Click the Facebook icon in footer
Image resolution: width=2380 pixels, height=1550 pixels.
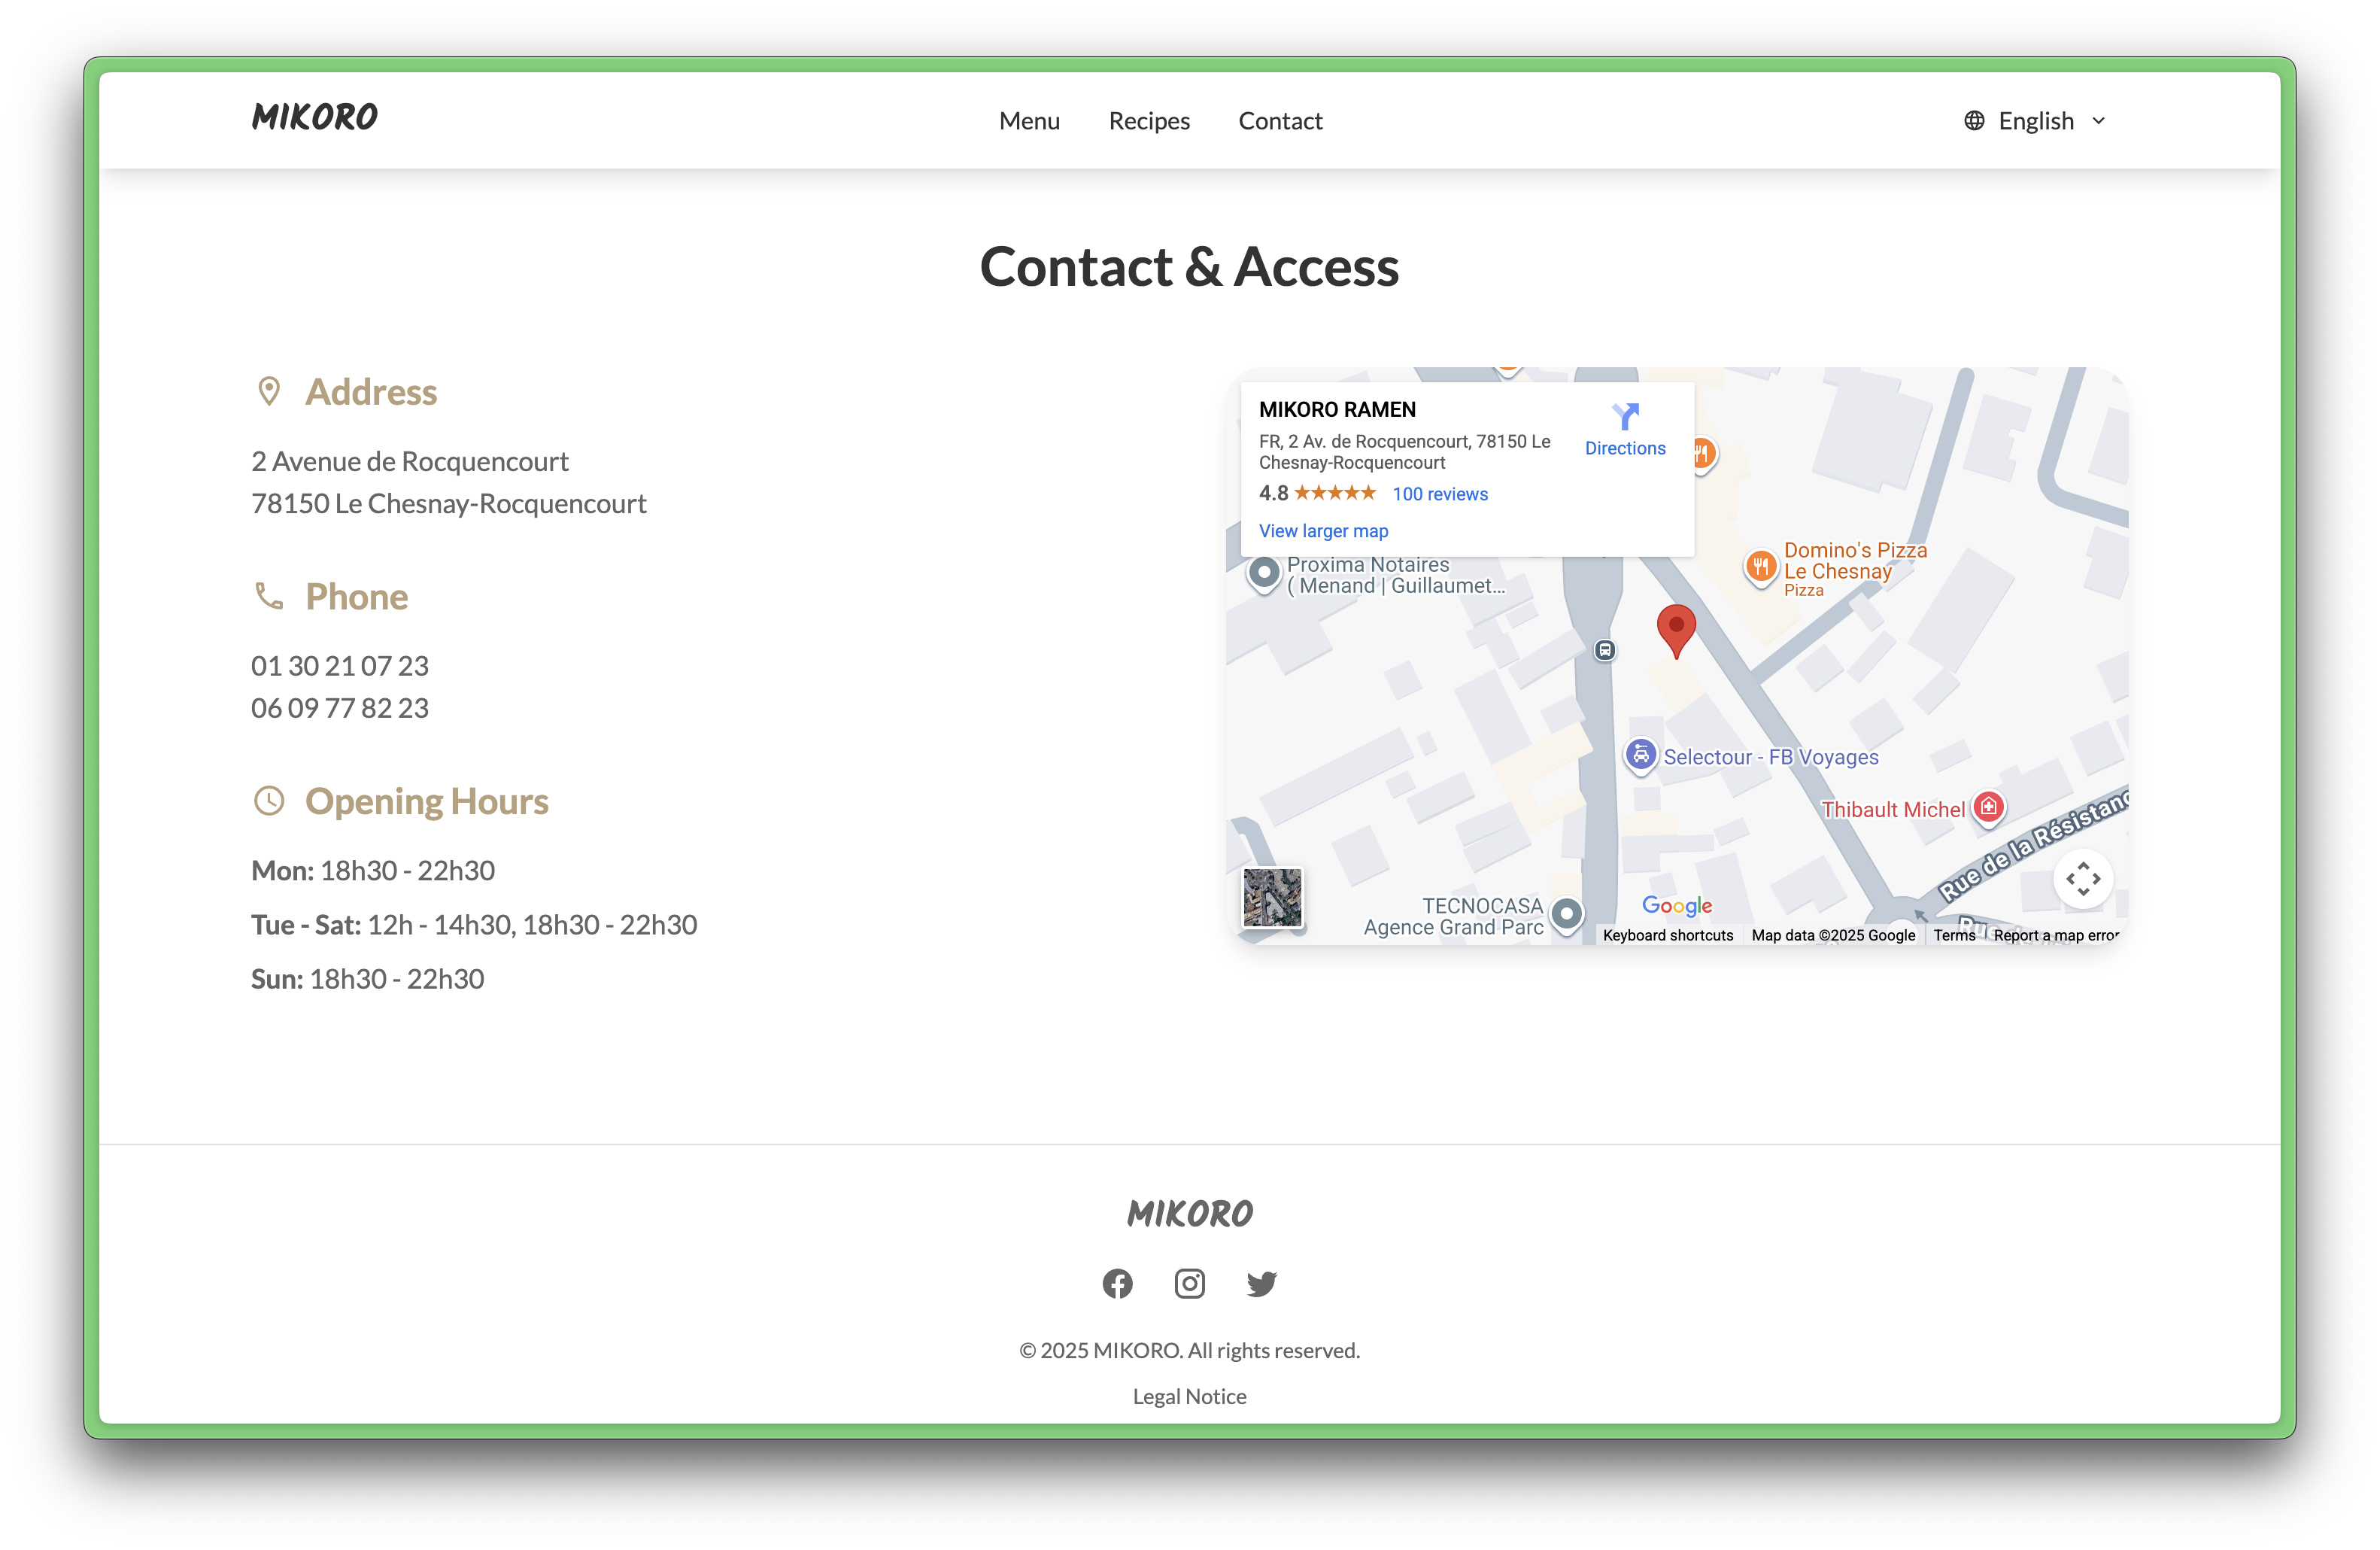[1117, 1283]
